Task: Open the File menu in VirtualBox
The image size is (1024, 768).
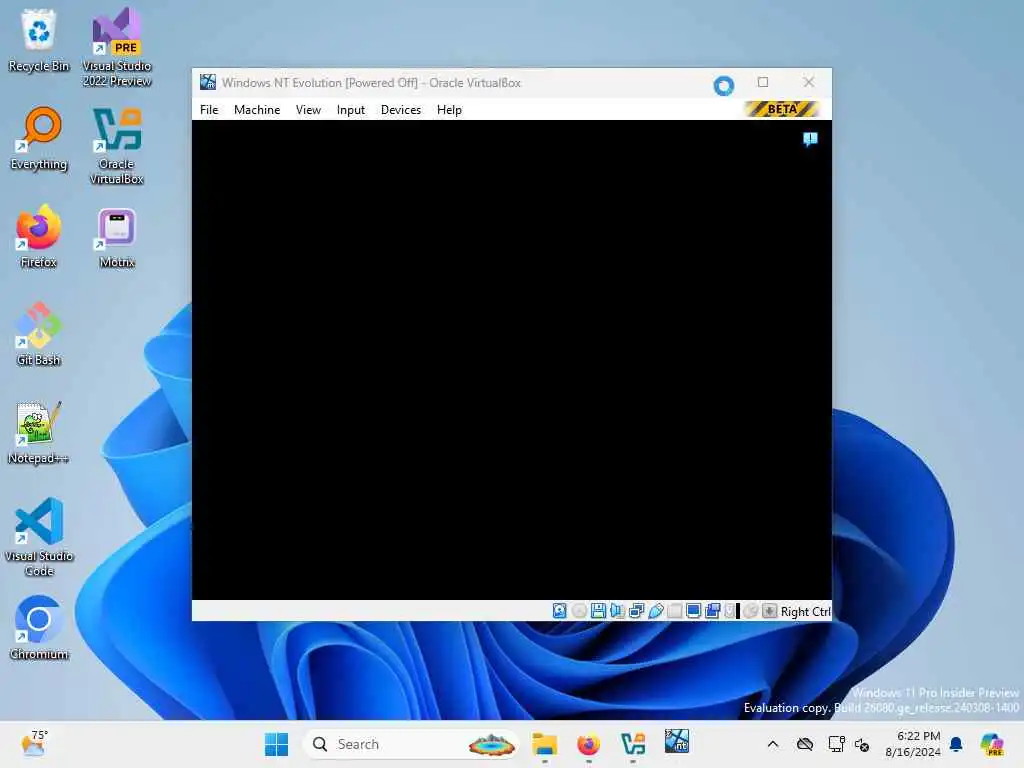Action: [x=209, y=110]
